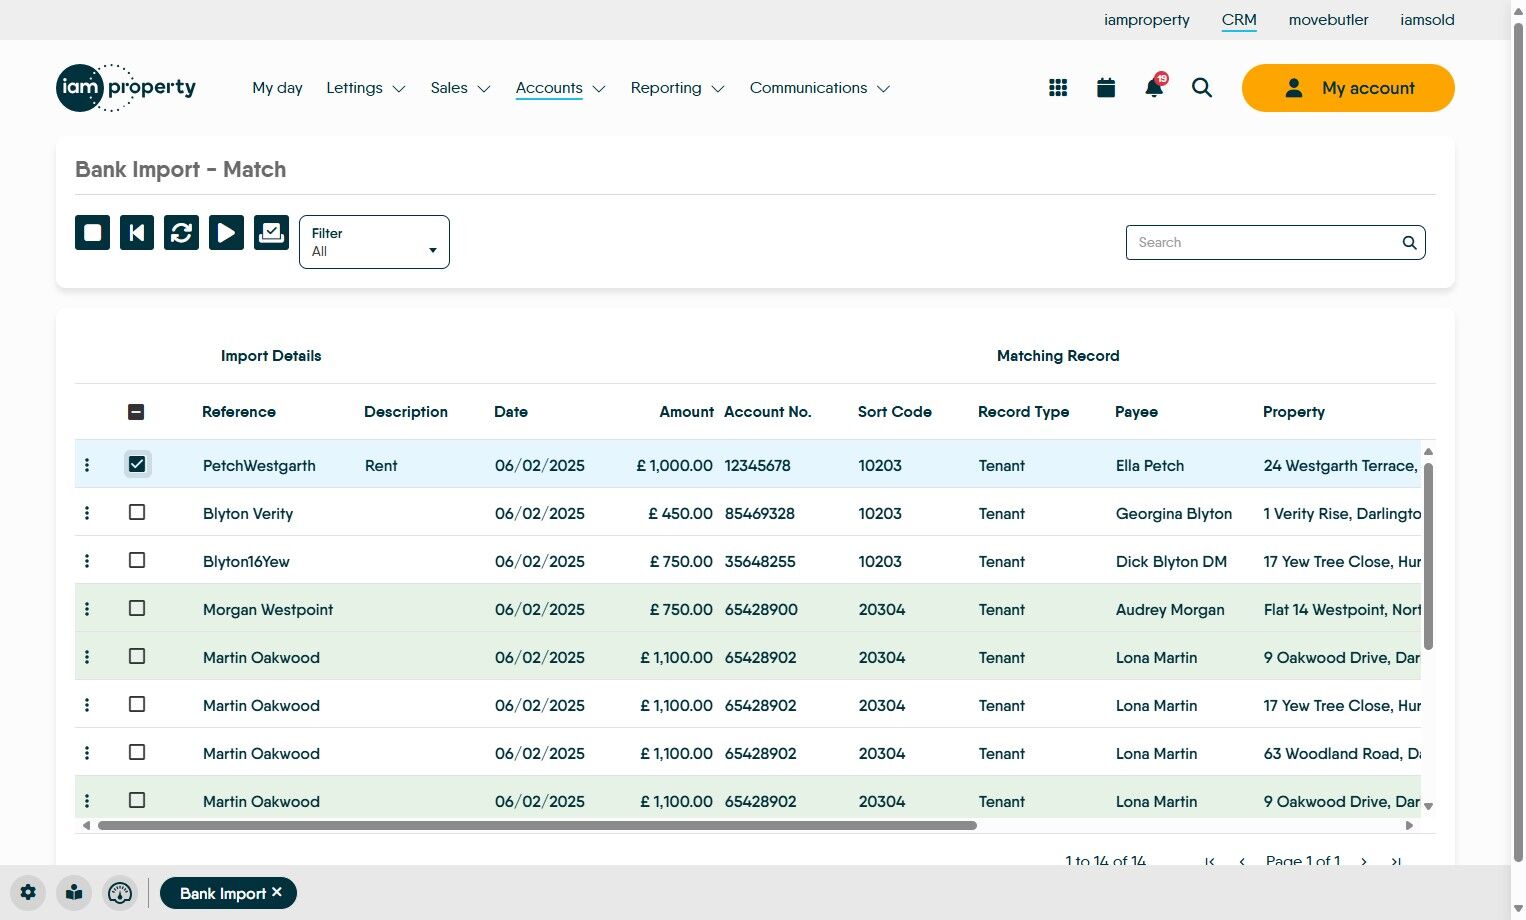Tick the Blyton Verity row checkbox
The height and width of the screenshot is (920, 1526).
(x=137, y=513)
